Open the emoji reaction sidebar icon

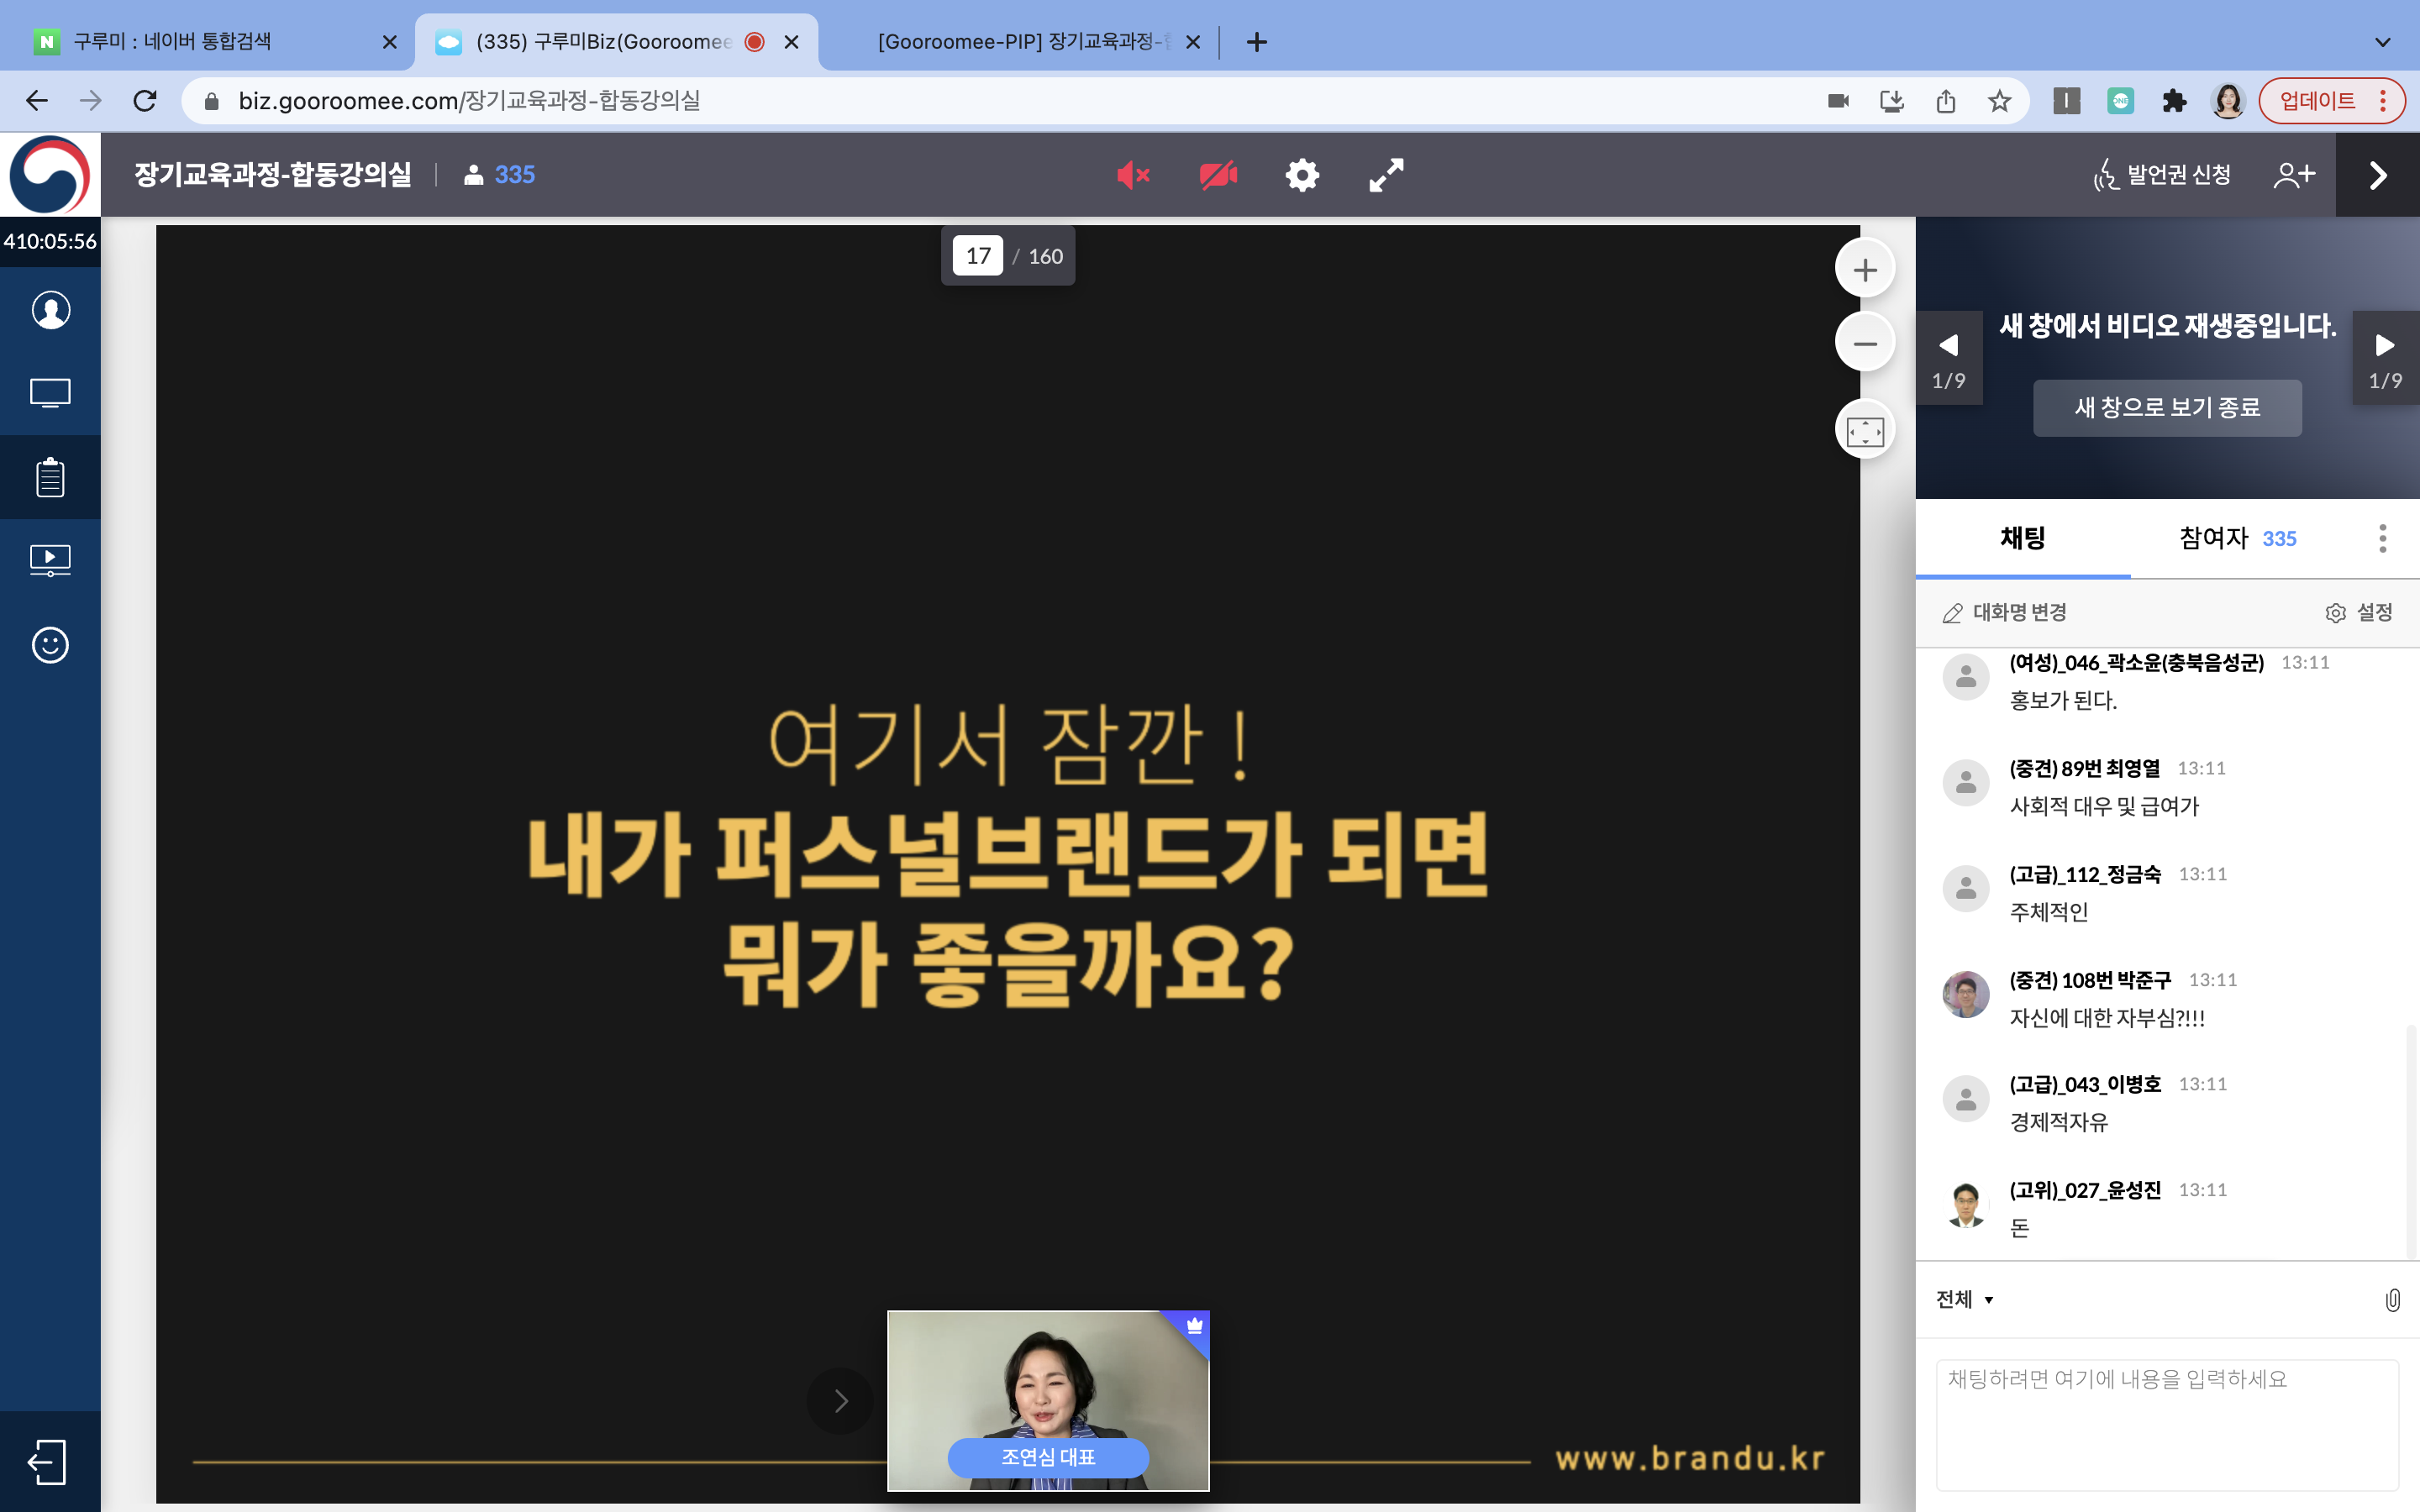[50, 645]
